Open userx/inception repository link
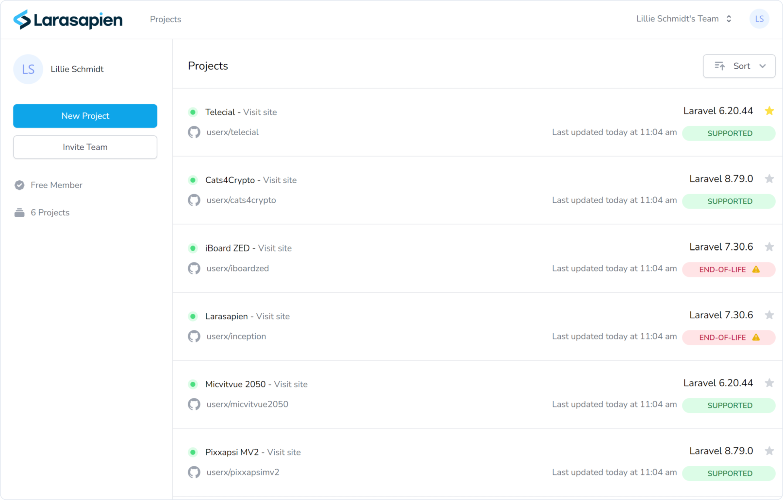The image size is (783, 500). coord(236,336)
